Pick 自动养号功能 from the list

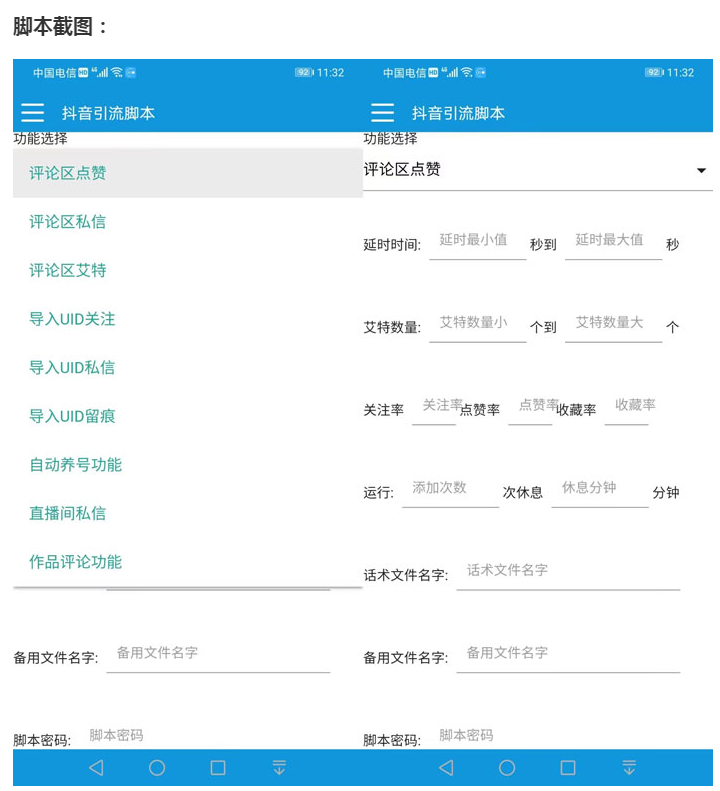(75, 465)
